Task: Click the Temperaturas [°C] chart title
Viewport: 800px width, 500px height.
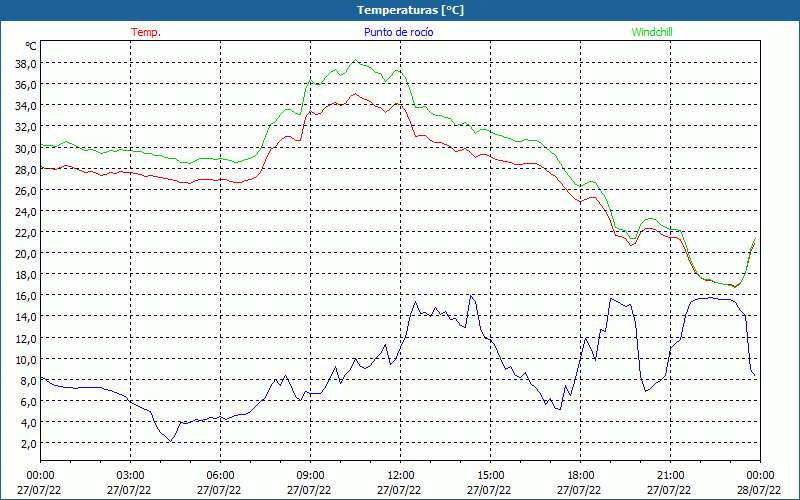Action: pos(410,10)
